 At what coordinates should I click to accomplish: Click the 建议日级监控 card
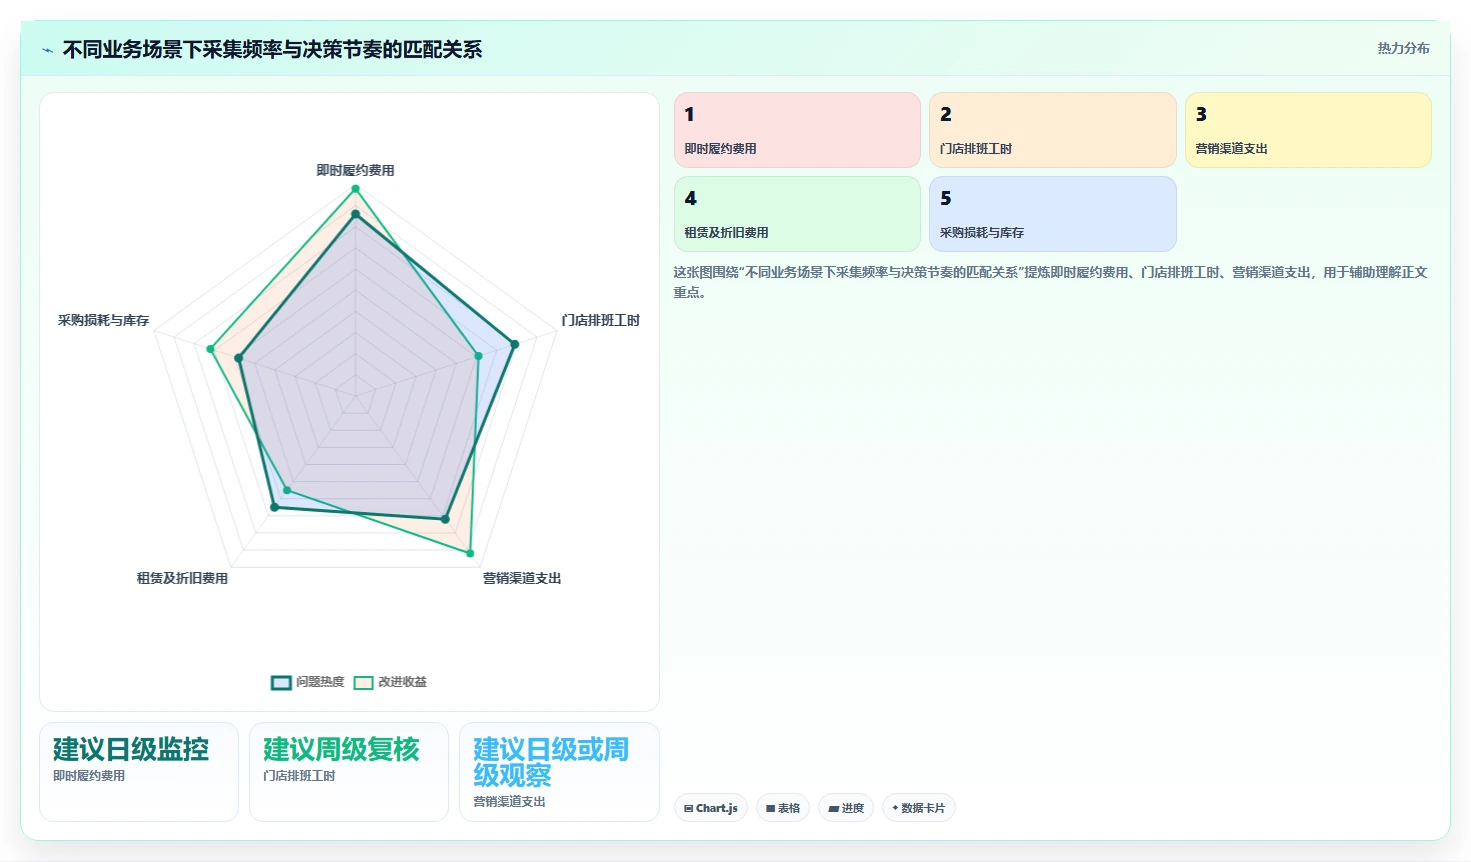139,772
